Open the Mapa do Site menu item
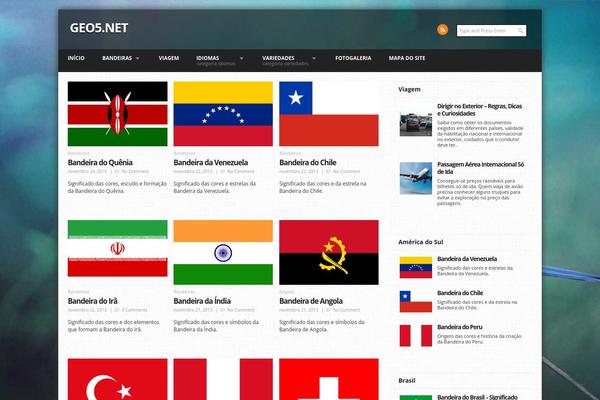The height and width of the screenshot is (400, 600). tap(407, 58)
